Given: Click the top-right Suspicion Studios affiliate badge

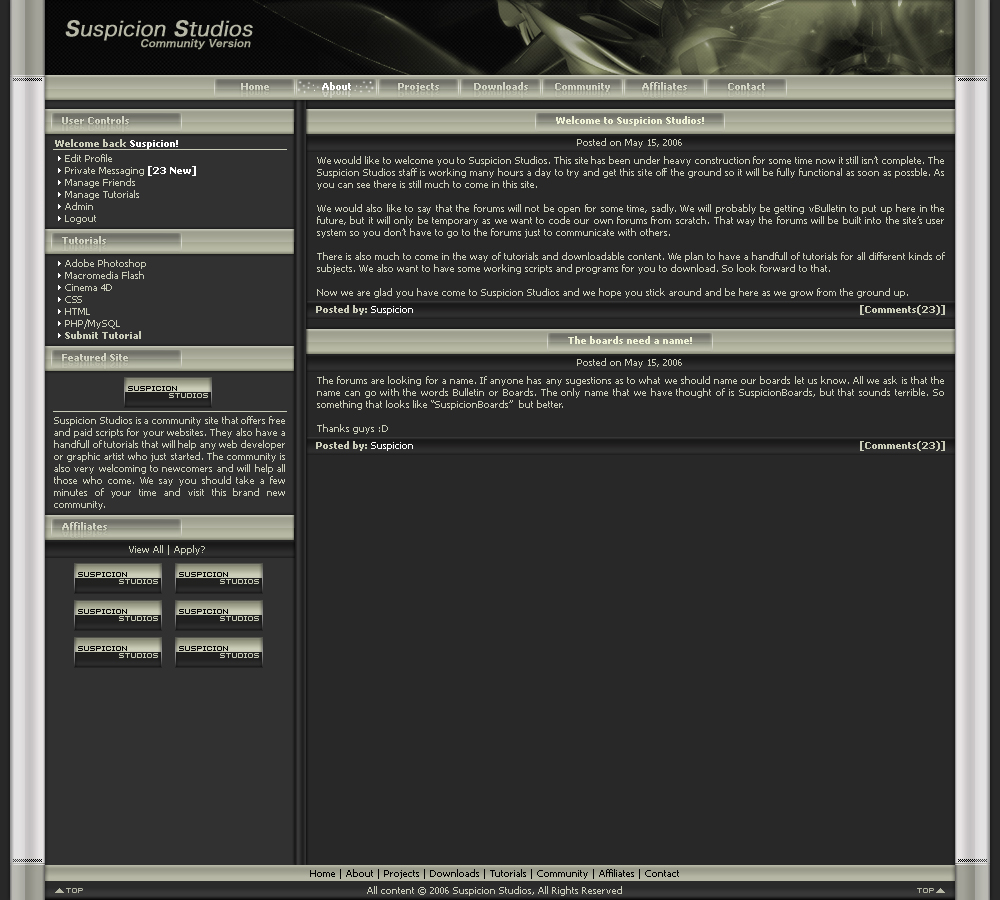Looking at the screenshot, I should point(218,577).
